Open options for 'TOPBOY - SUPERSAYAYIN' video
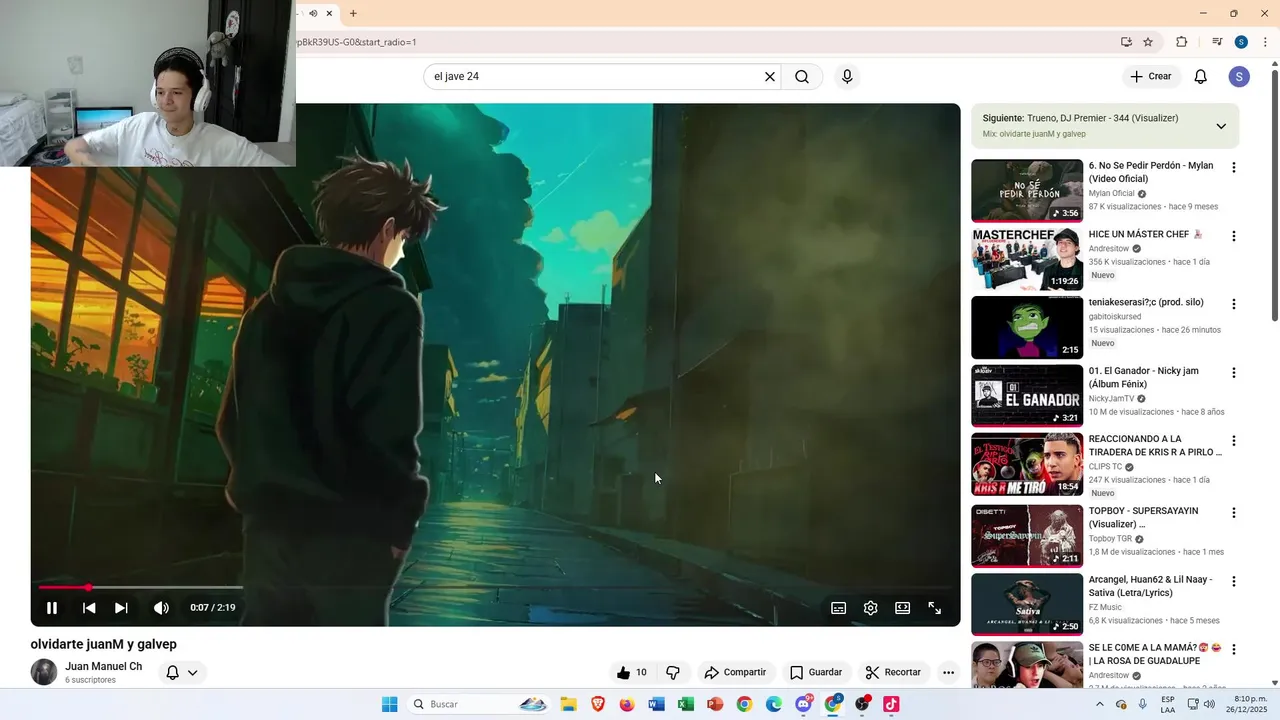The image size is (1280, 720). (1234, 513)
